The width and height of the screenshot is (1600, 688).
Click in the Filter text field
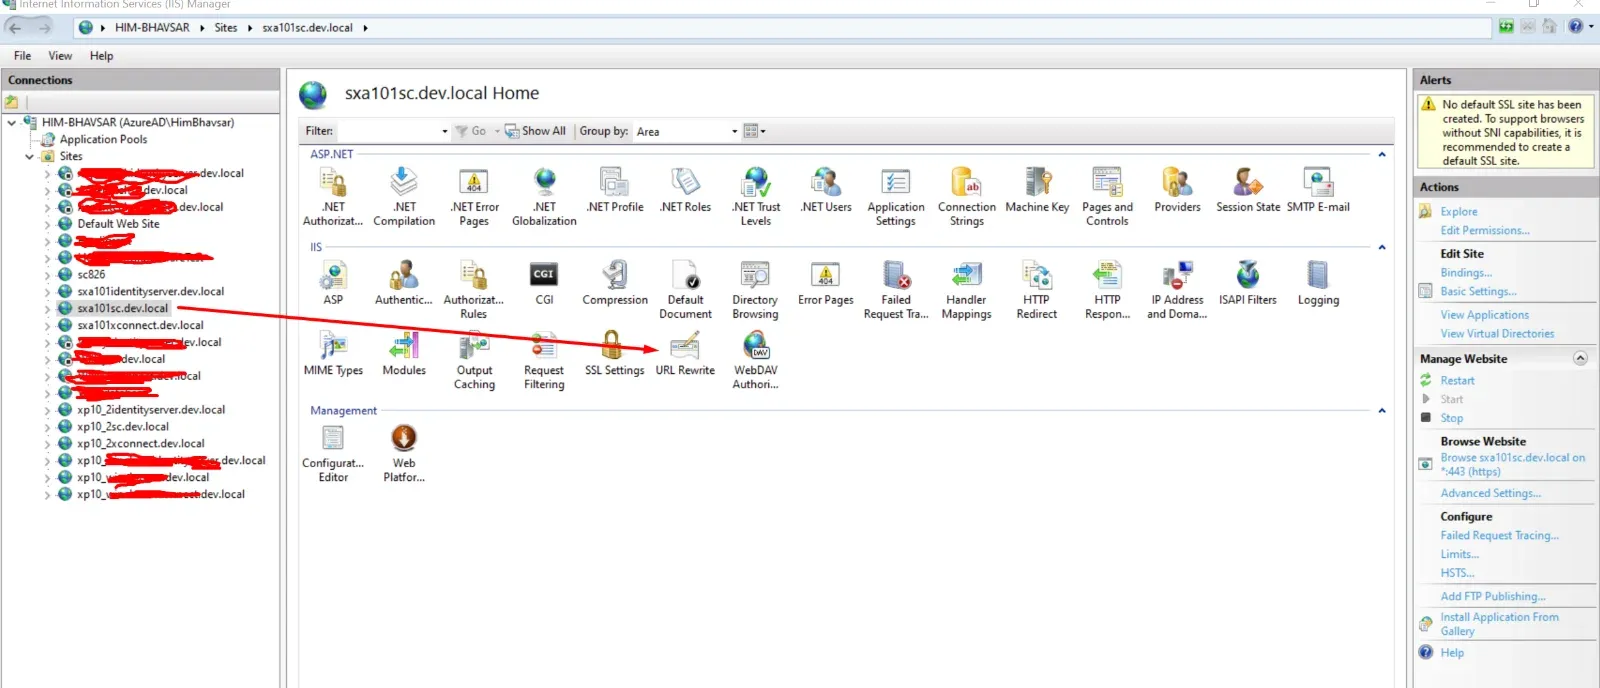[388, 131]
